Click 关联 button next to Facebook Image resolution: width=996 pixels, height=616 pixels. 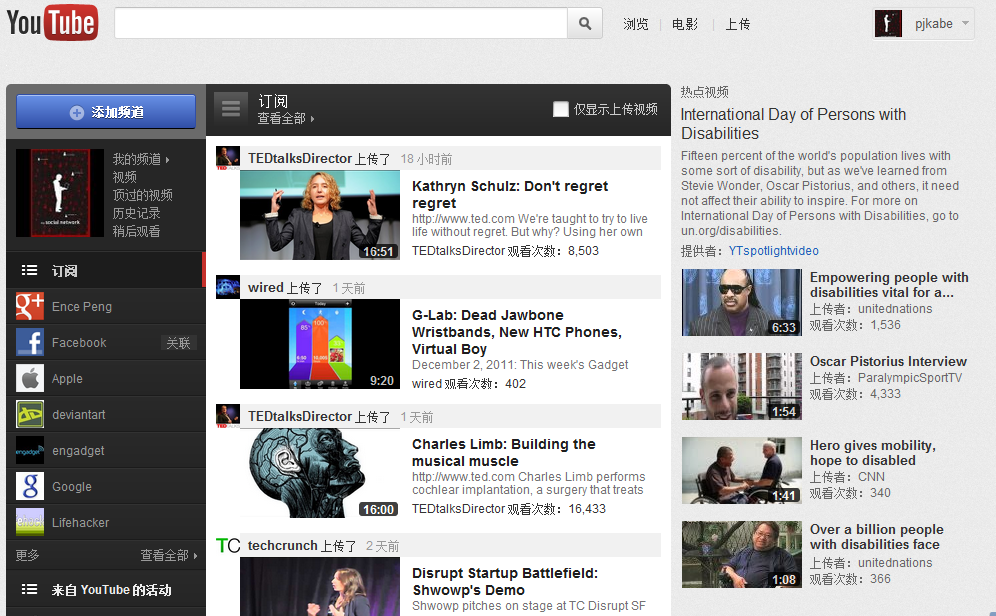178,343
